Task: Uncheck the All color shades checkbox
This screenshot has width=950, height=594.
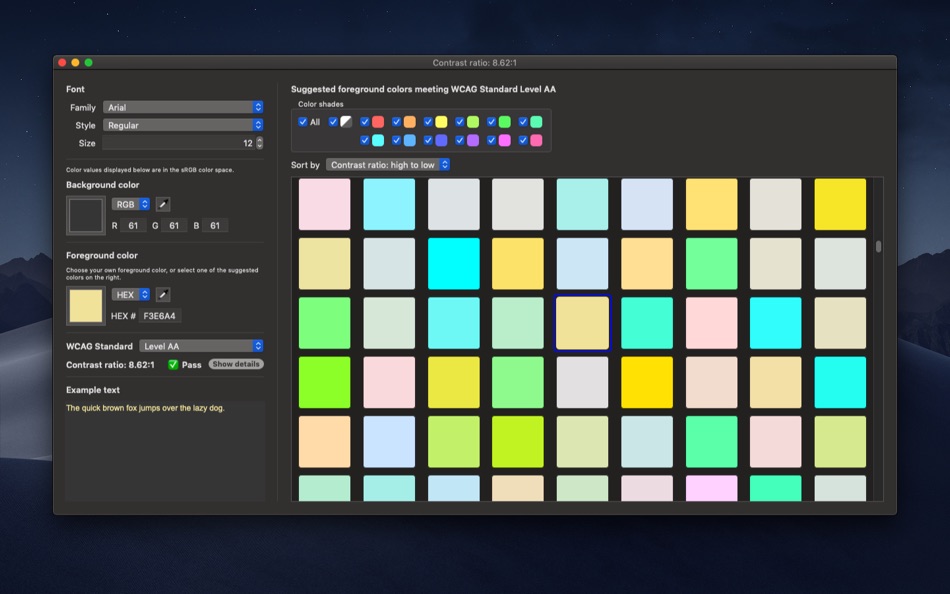Action: tap(302, 122)
